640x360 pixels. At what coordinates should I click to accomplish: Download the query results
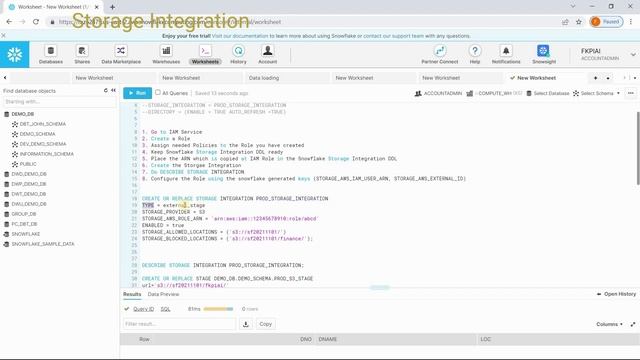coord(246,324)
